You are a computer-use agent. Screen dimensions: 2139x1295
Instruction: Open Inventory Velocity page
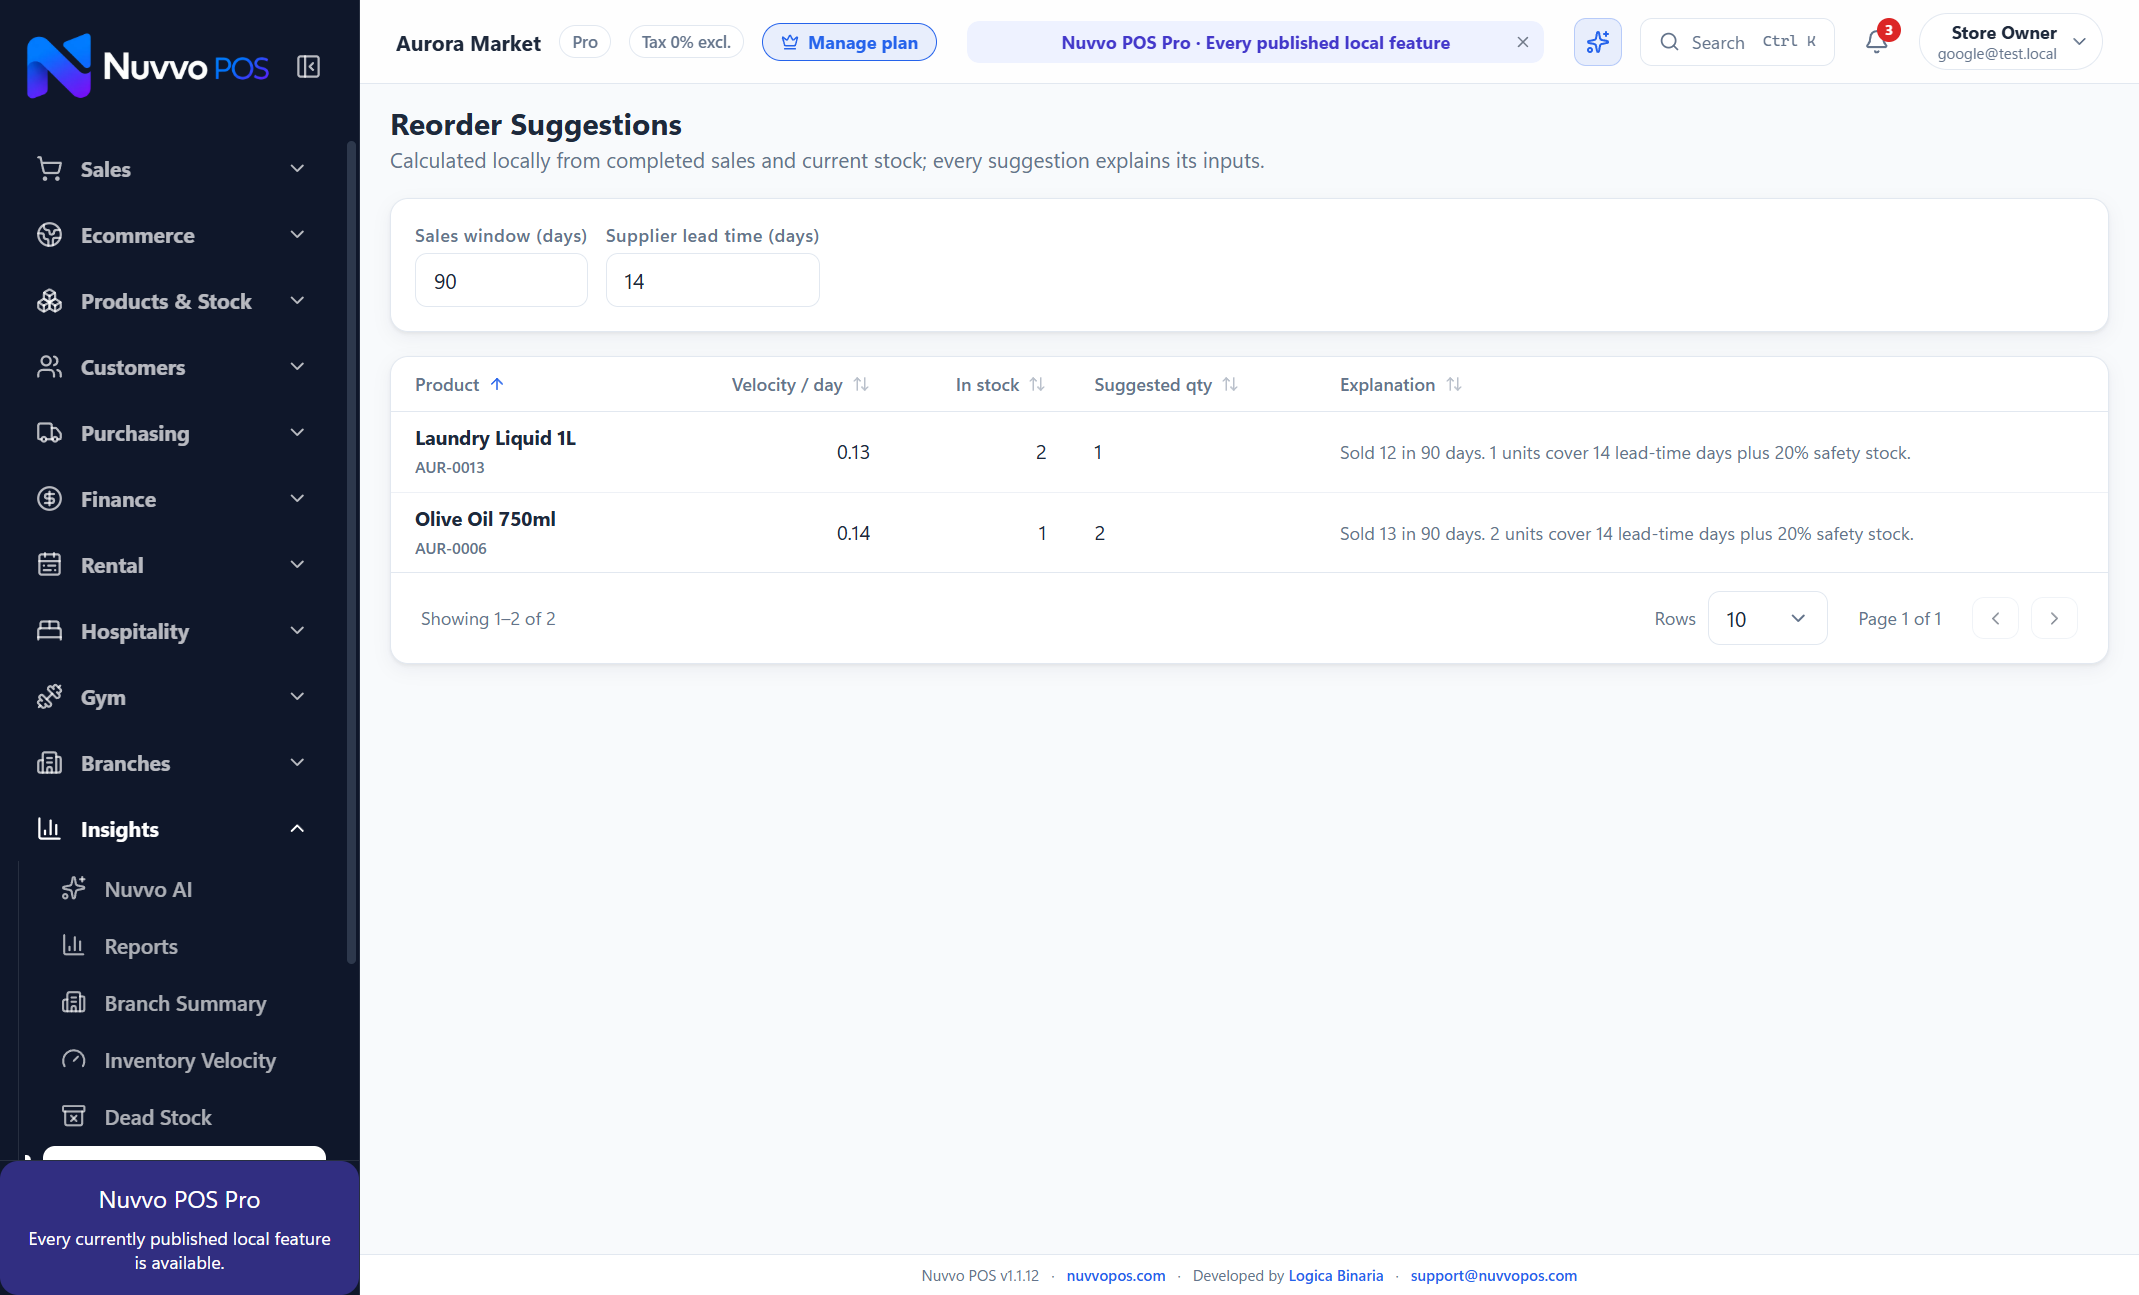tap(185, 1060)
